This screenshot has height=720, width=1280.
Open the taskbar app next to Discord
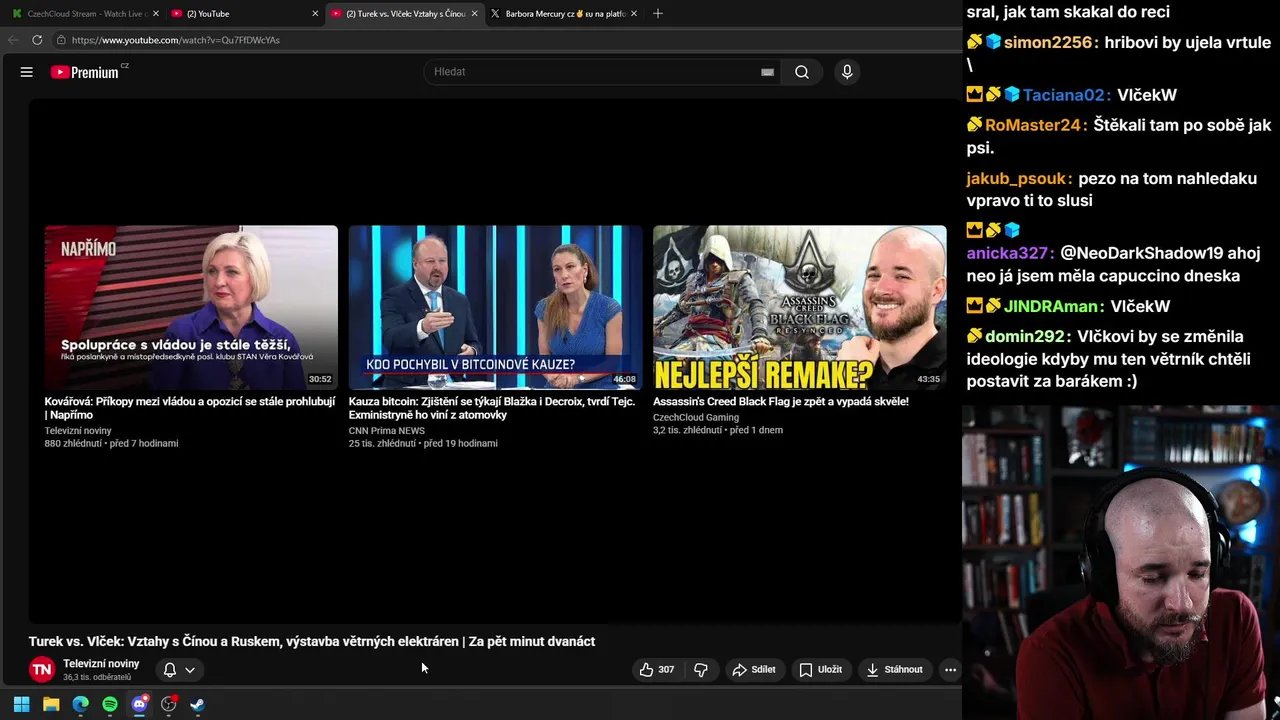[169, 704]
